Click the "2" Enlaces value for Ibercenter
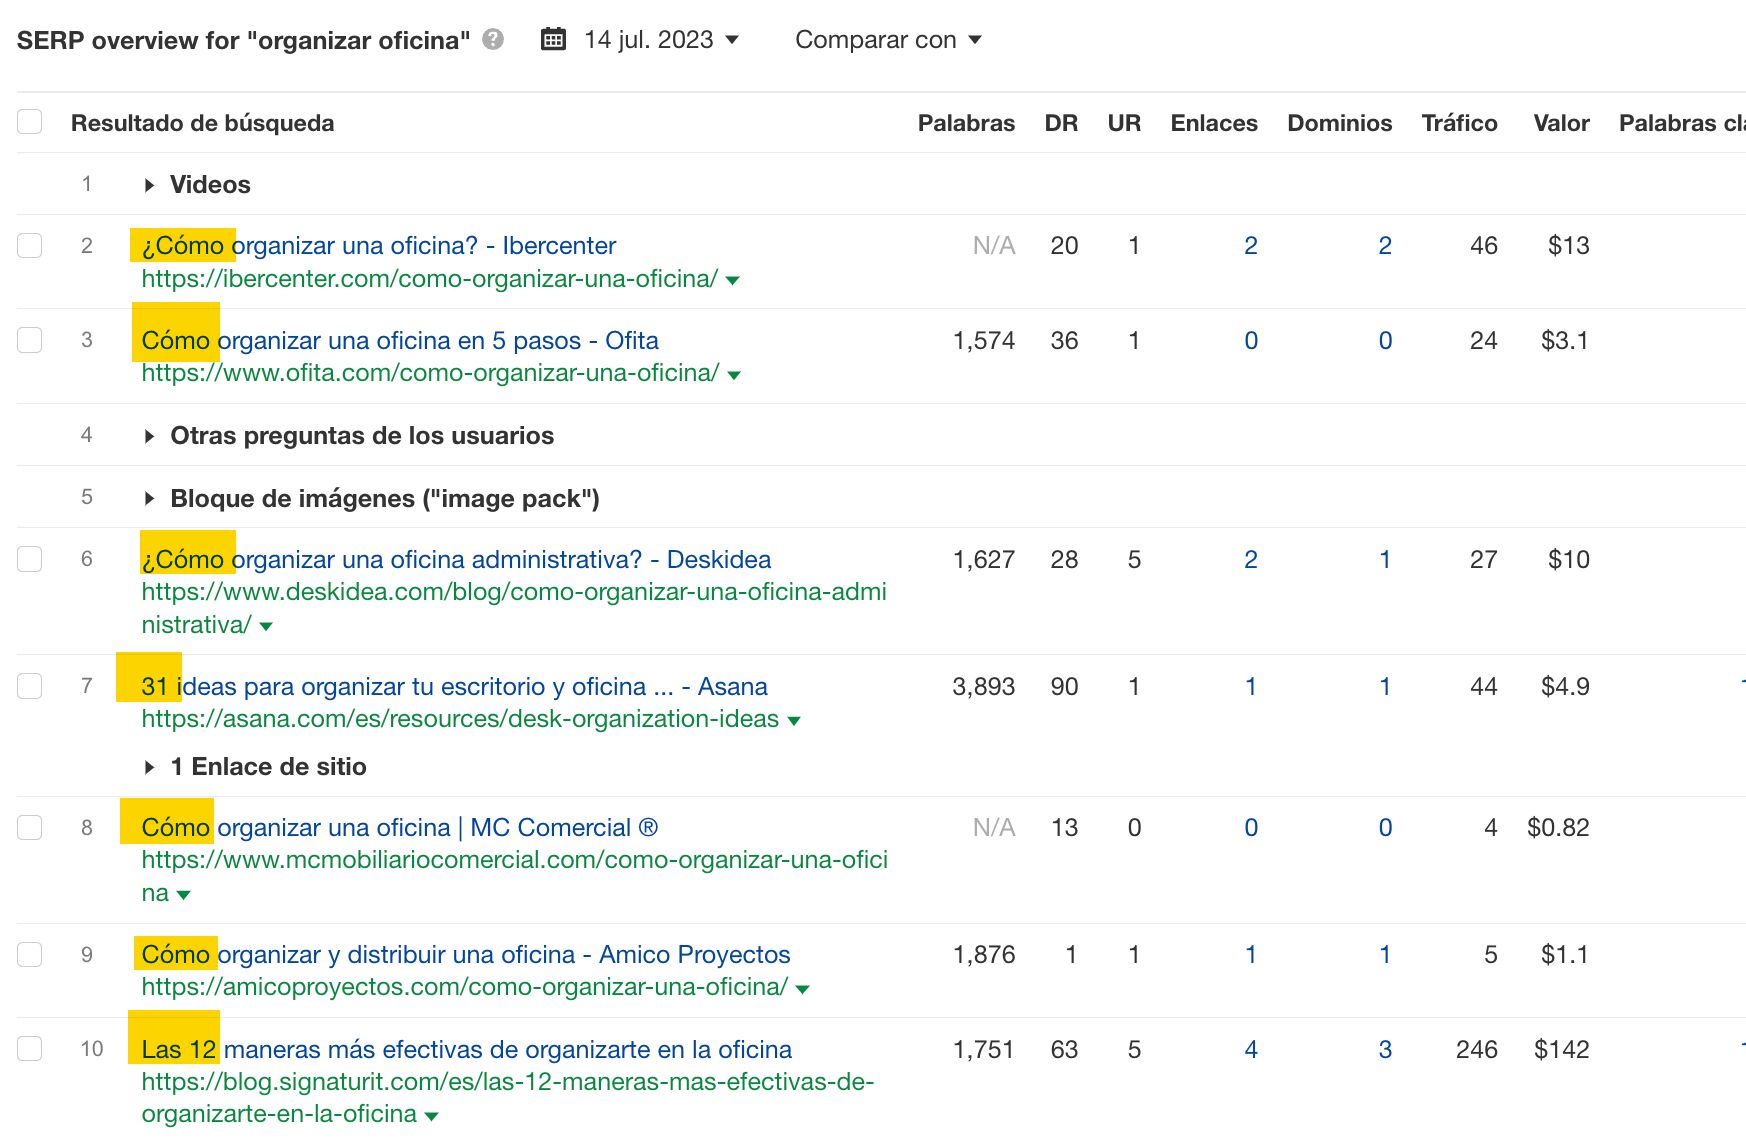Viewport: 1746px width, 1138px height. coord(1251,245)
